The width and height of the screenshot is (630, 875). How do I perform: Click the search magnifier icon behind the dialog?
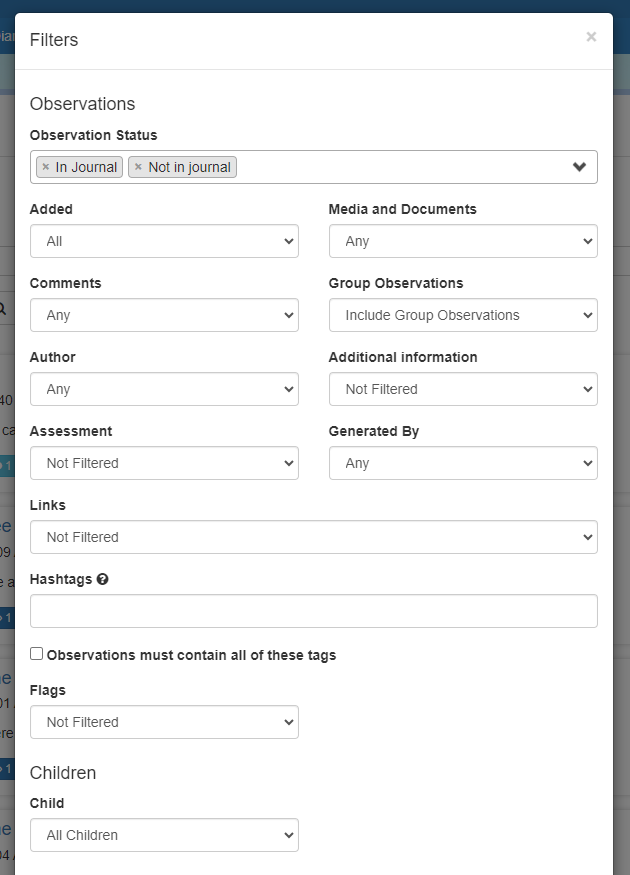click(x=4, y=309)
